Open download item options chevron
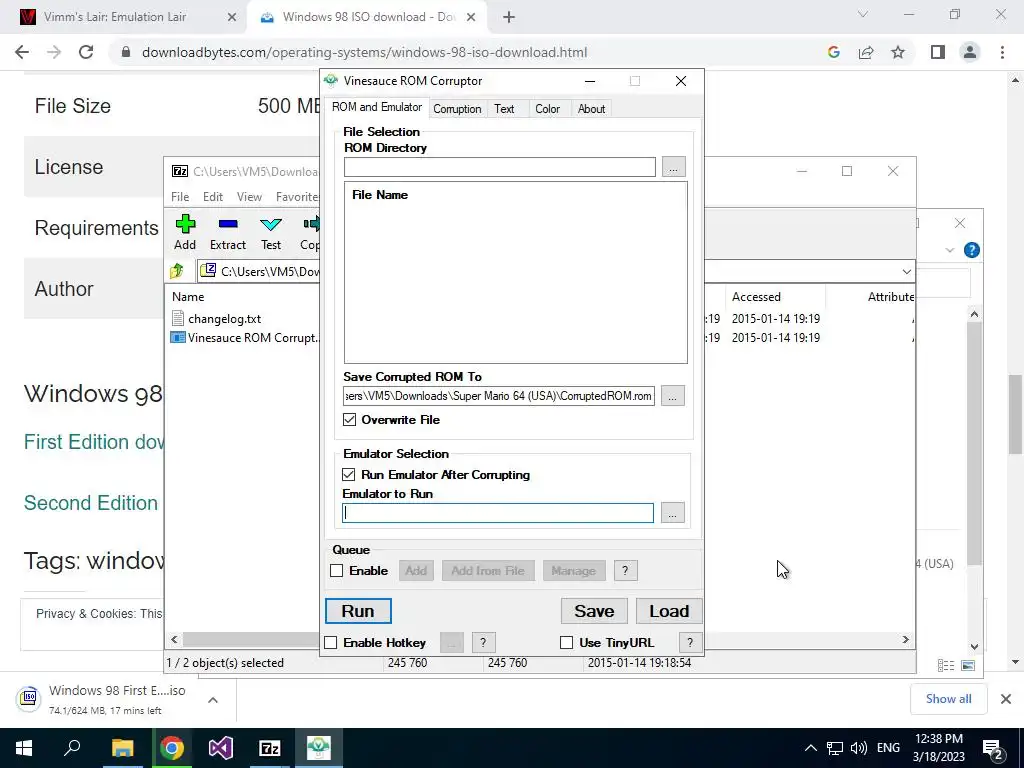 tap(213, 700)
